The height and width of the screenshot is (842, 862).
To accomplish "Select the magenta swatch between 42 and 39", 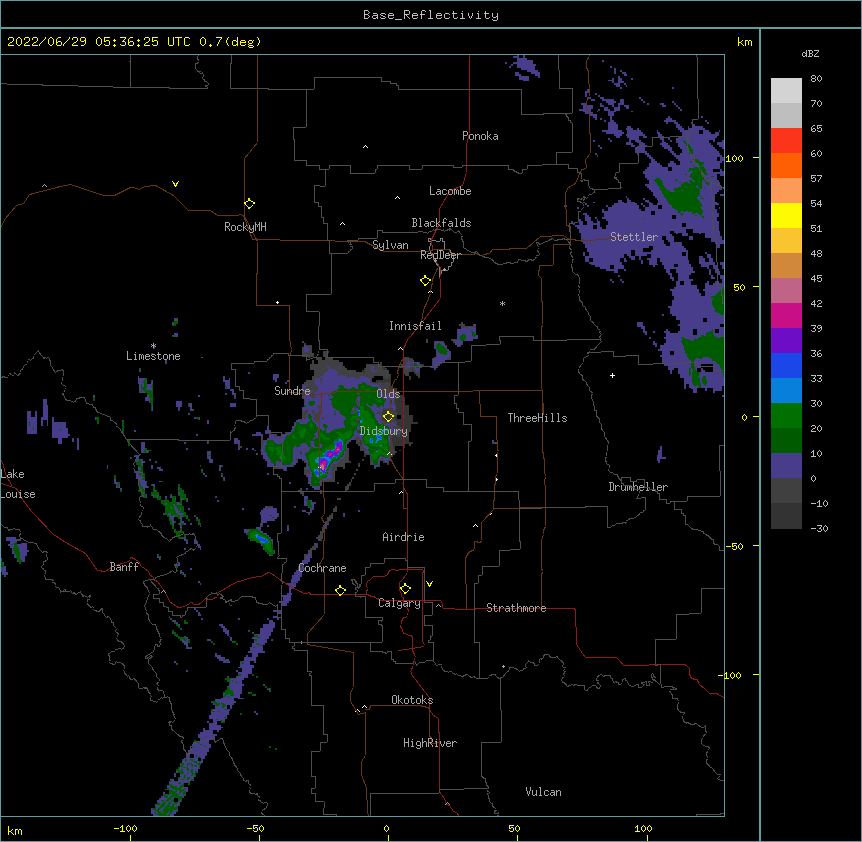I will pyautogui.click(x=786, y=315).
